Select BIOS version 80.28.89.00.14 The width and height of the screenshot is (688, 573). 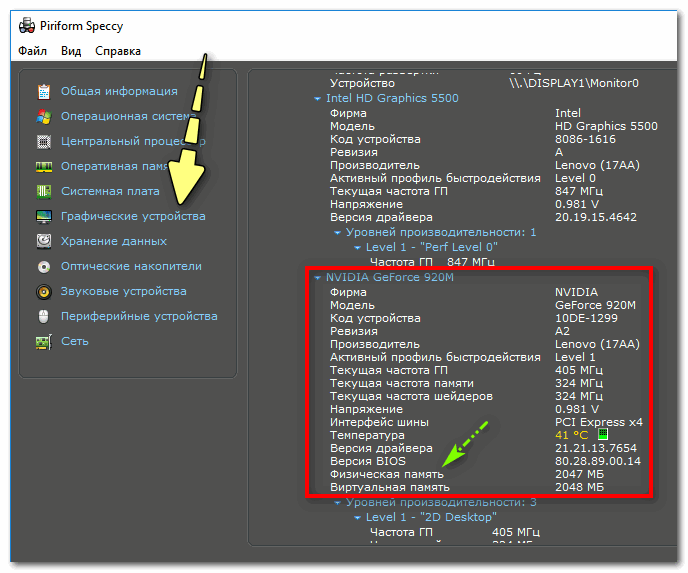(x=598, y=462)
